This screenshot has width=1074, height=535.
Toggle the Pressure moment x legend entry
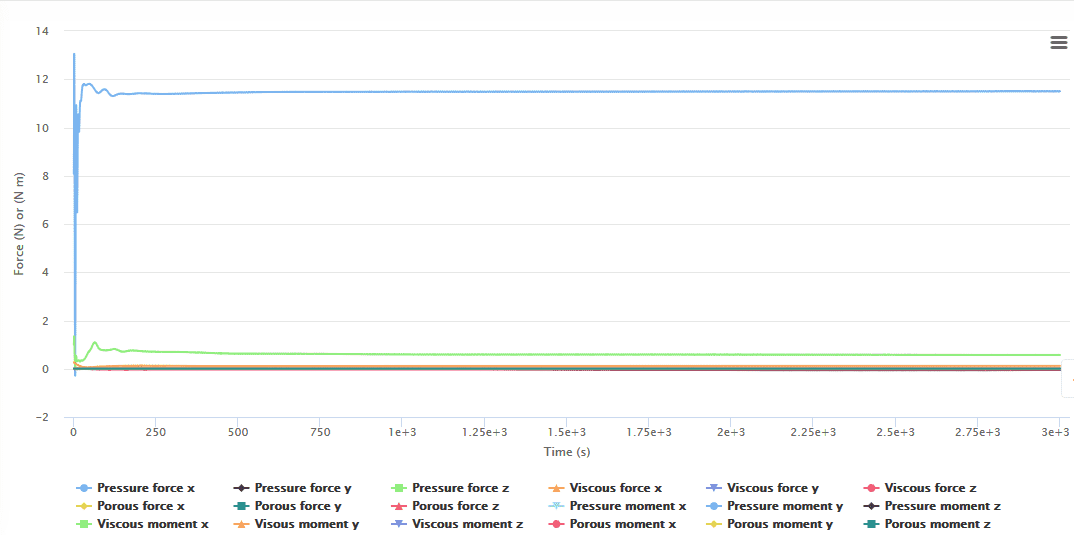coord(617,506)
